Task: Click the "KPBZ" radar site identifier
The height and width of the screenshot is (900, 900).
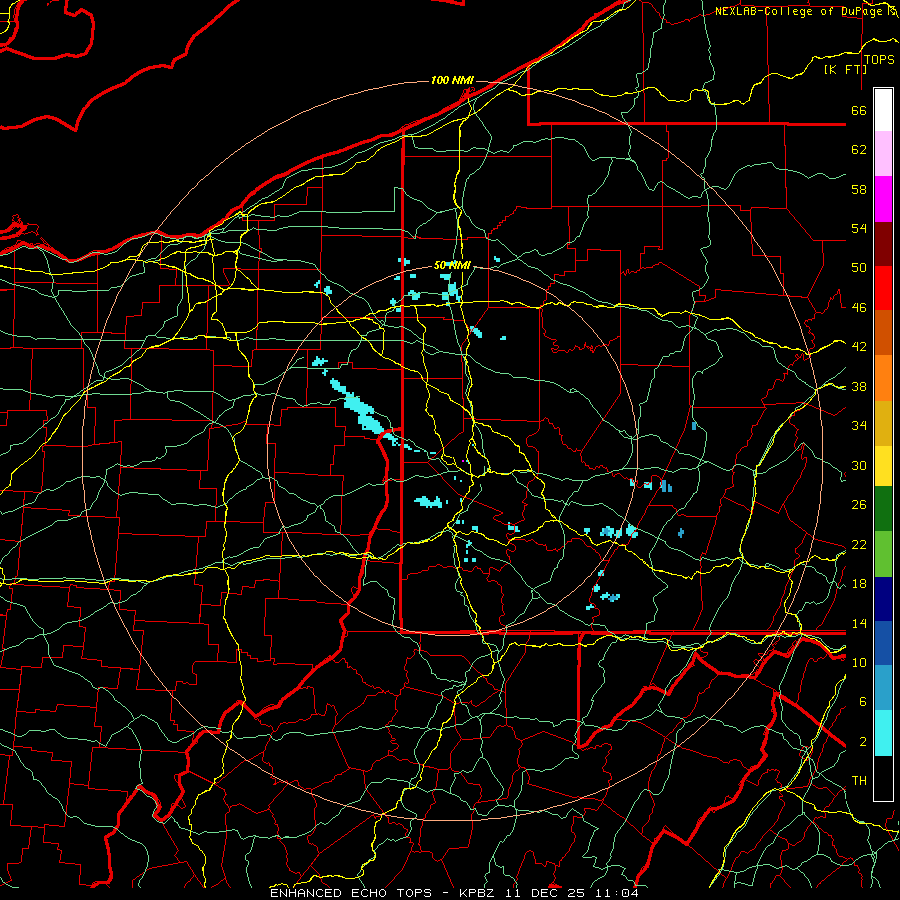Action: (479, 893)
